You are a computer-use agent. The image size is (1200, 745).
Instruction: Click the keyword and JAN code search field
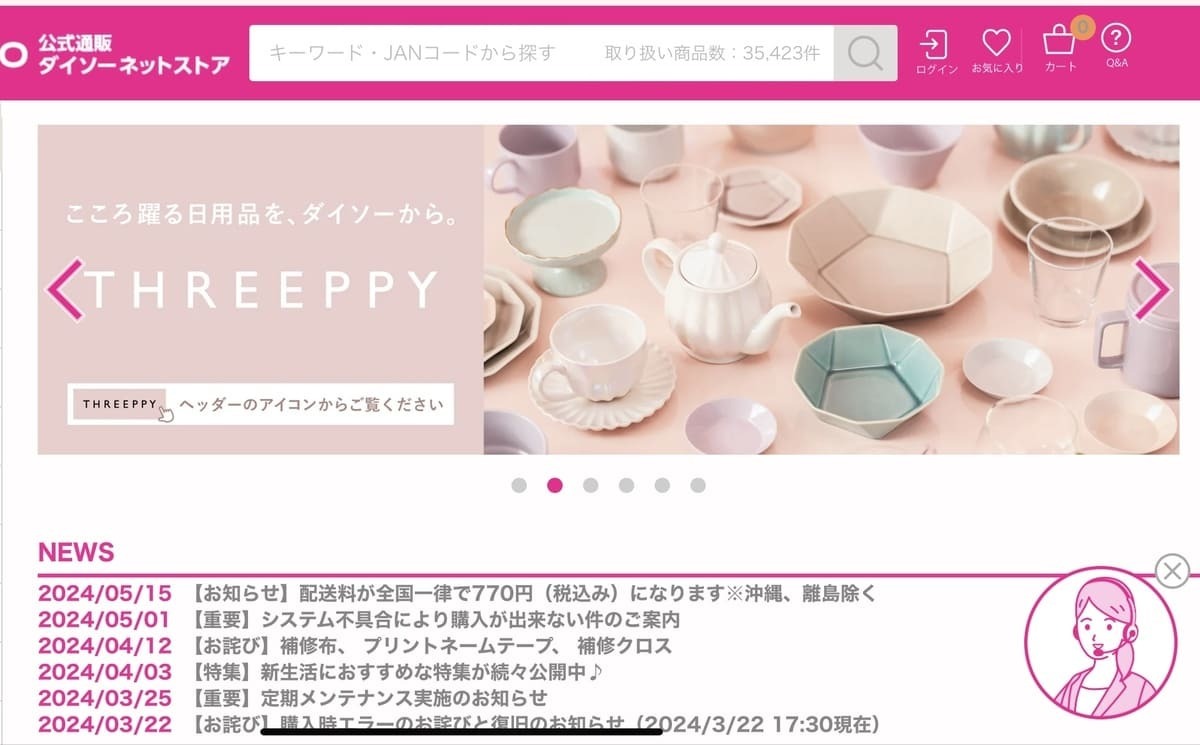[541, 53]
